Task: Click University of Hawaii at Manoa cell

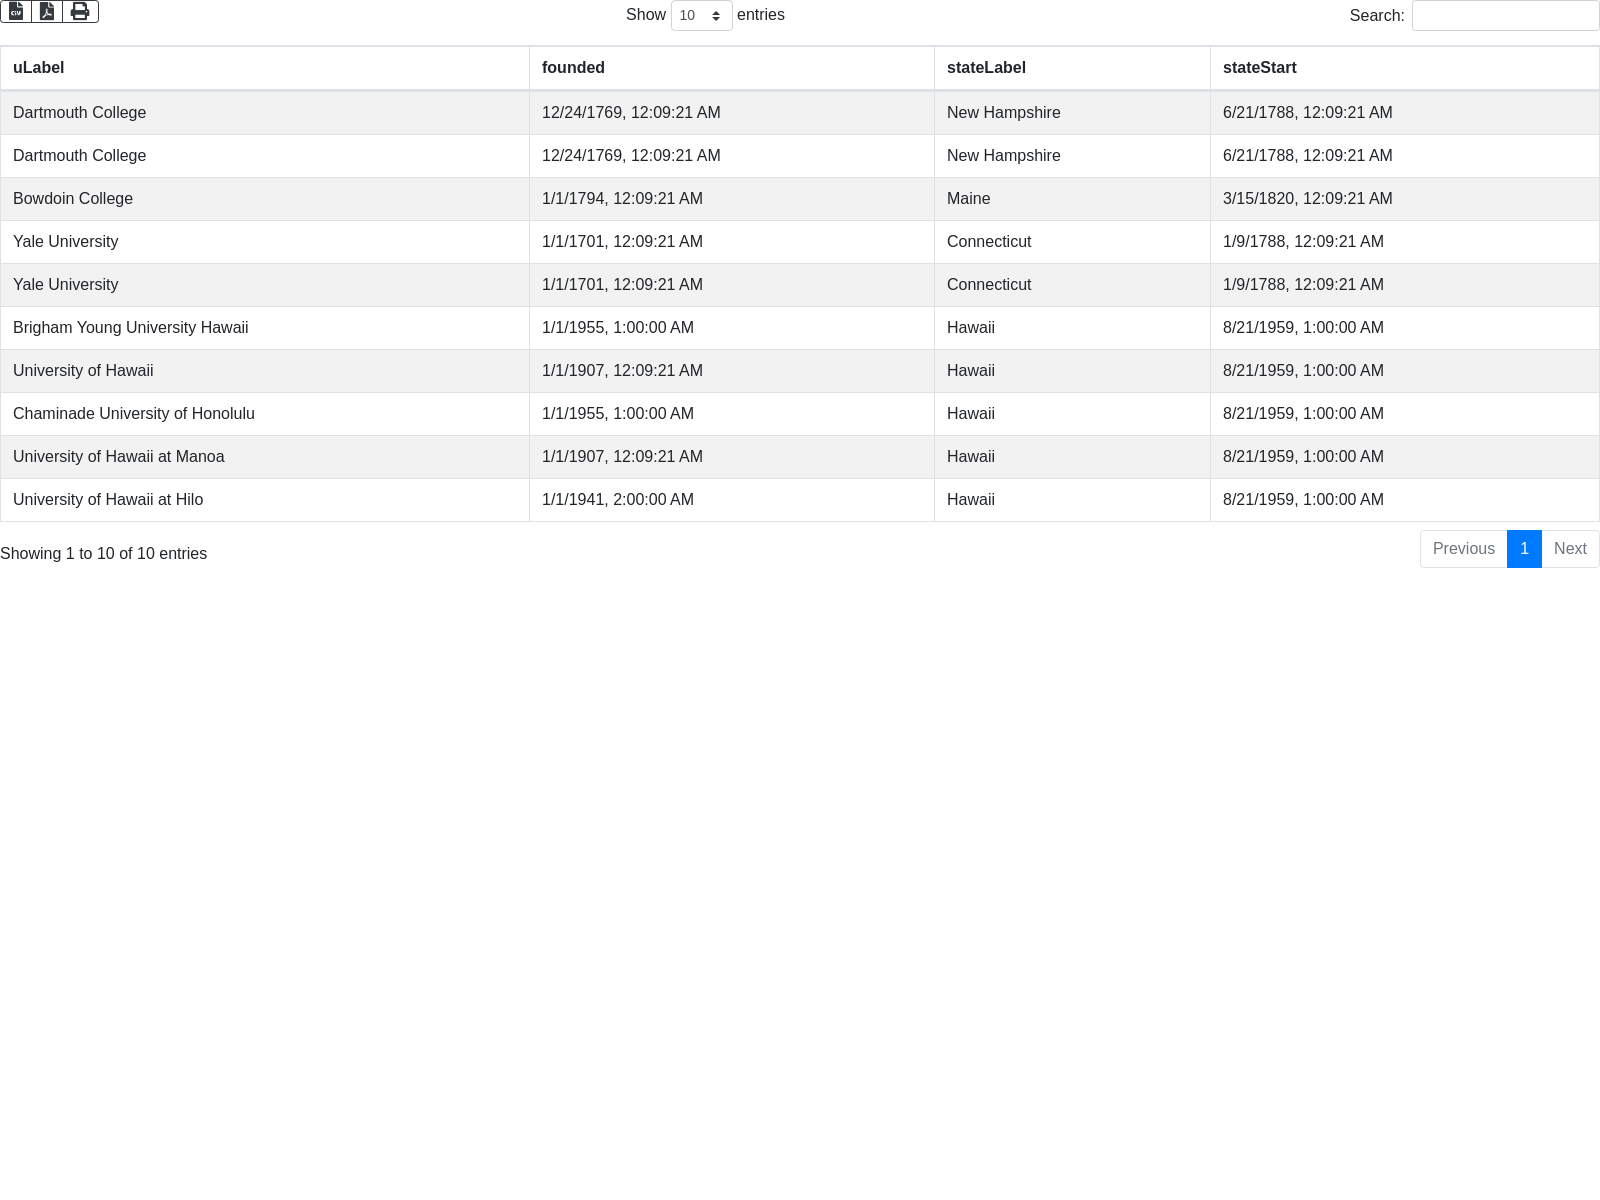Action: (x=118, y=457)
